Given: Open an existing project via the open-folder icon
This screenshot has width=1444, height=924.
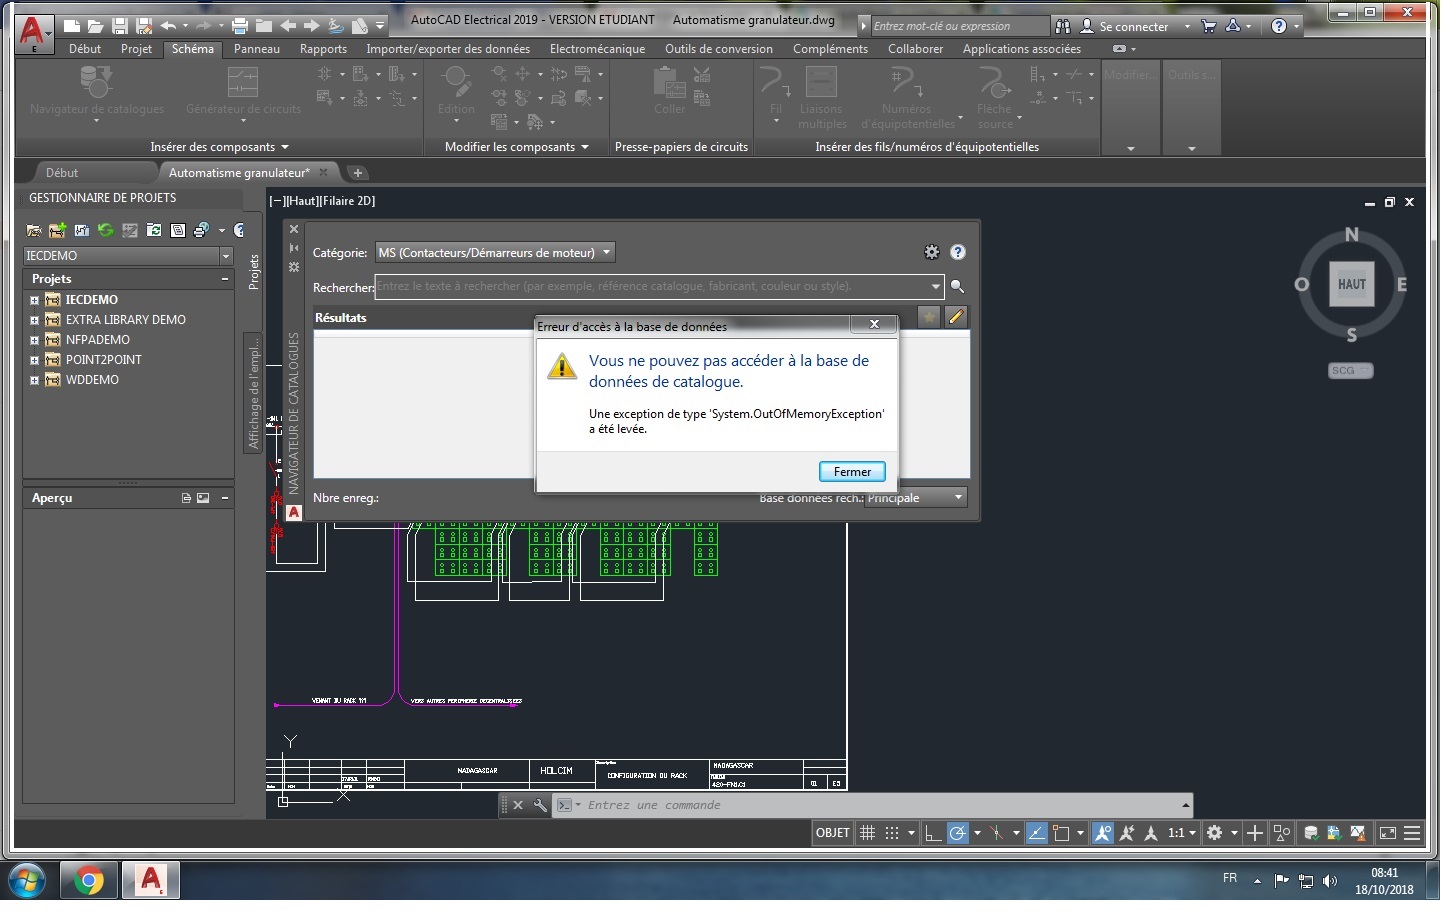Looking at the screenshot, I should click(x=33, y=230).
